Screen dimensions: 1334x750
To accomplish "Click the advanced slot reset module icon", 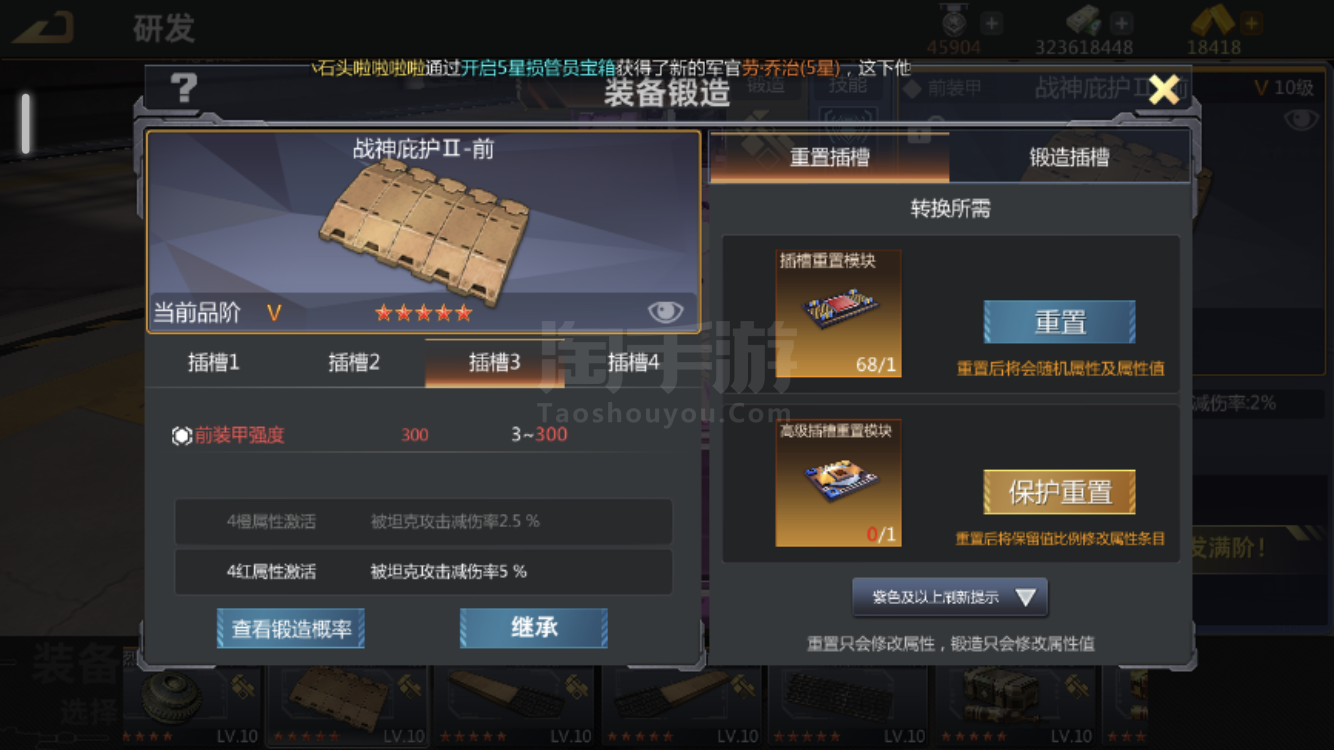I will click(838, 483).
